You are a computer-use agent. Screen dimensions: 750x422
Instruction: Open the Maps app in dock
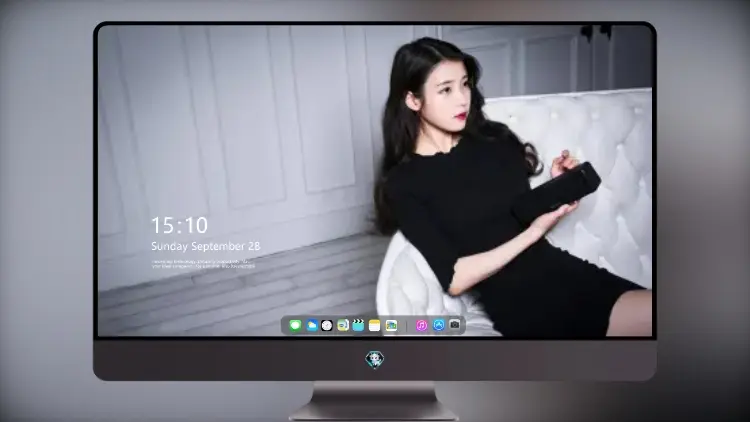[x=391, y=326]
